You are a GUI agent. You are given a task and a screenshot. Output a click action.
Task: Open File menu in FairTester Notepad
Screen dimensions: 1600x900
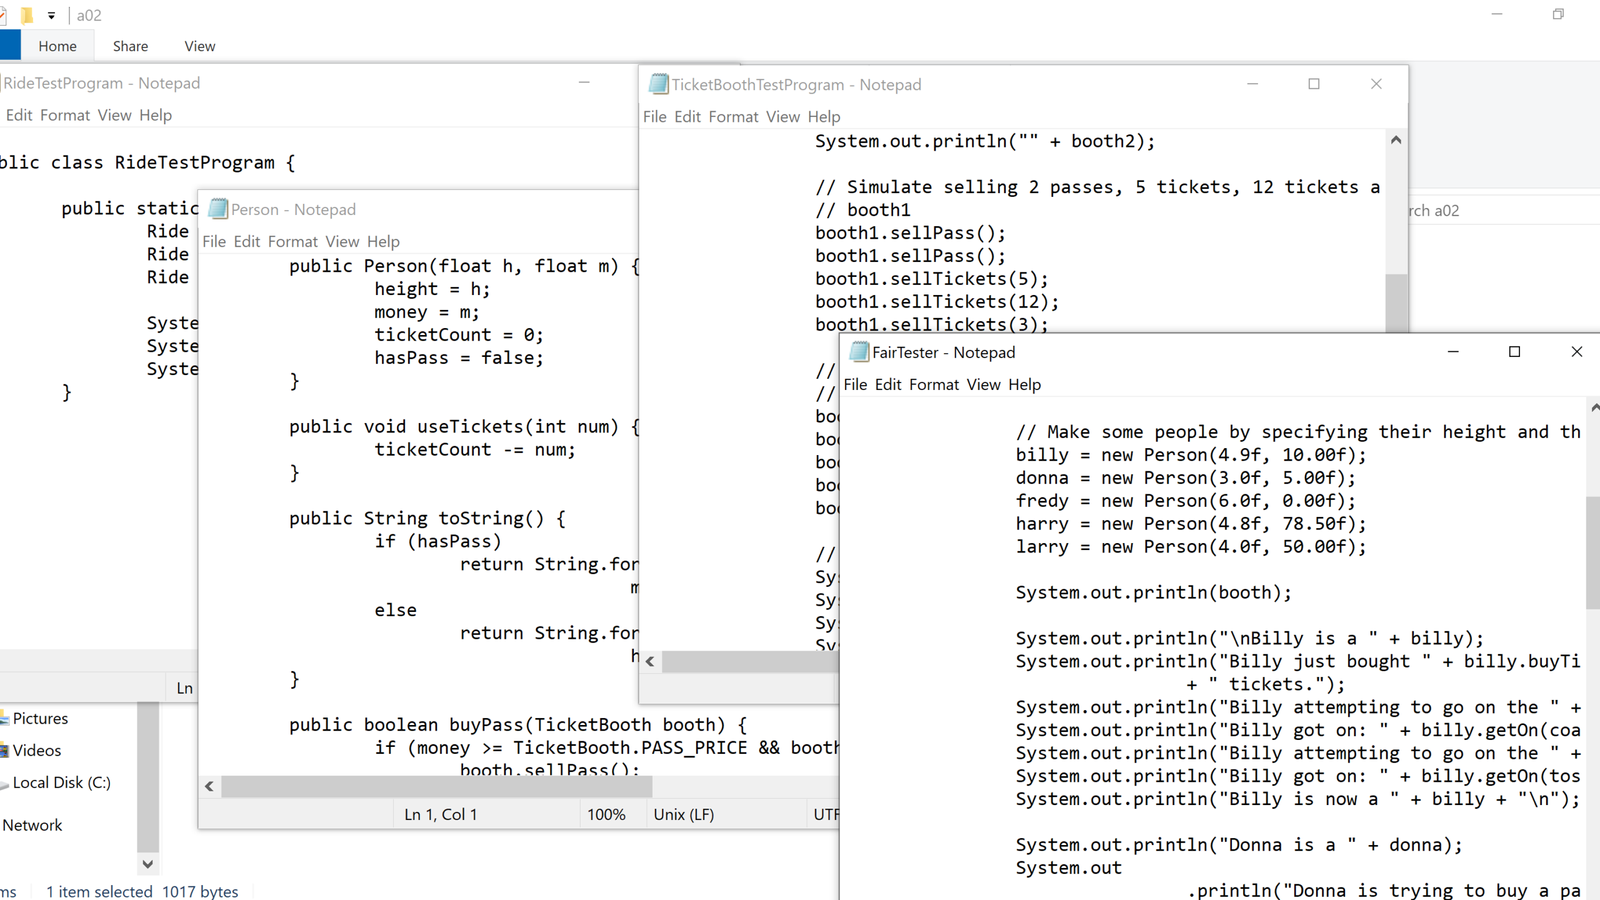[855, 384]
